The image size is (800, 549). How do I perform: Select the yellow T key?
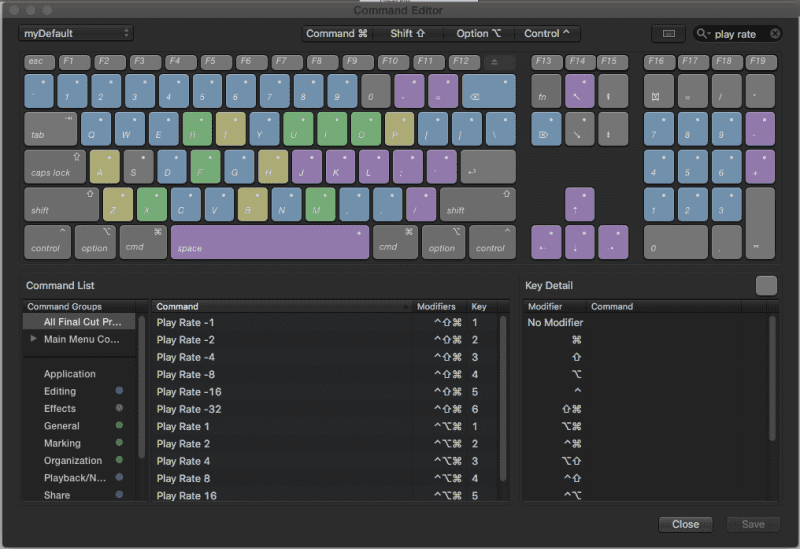(x=231, y=129)
